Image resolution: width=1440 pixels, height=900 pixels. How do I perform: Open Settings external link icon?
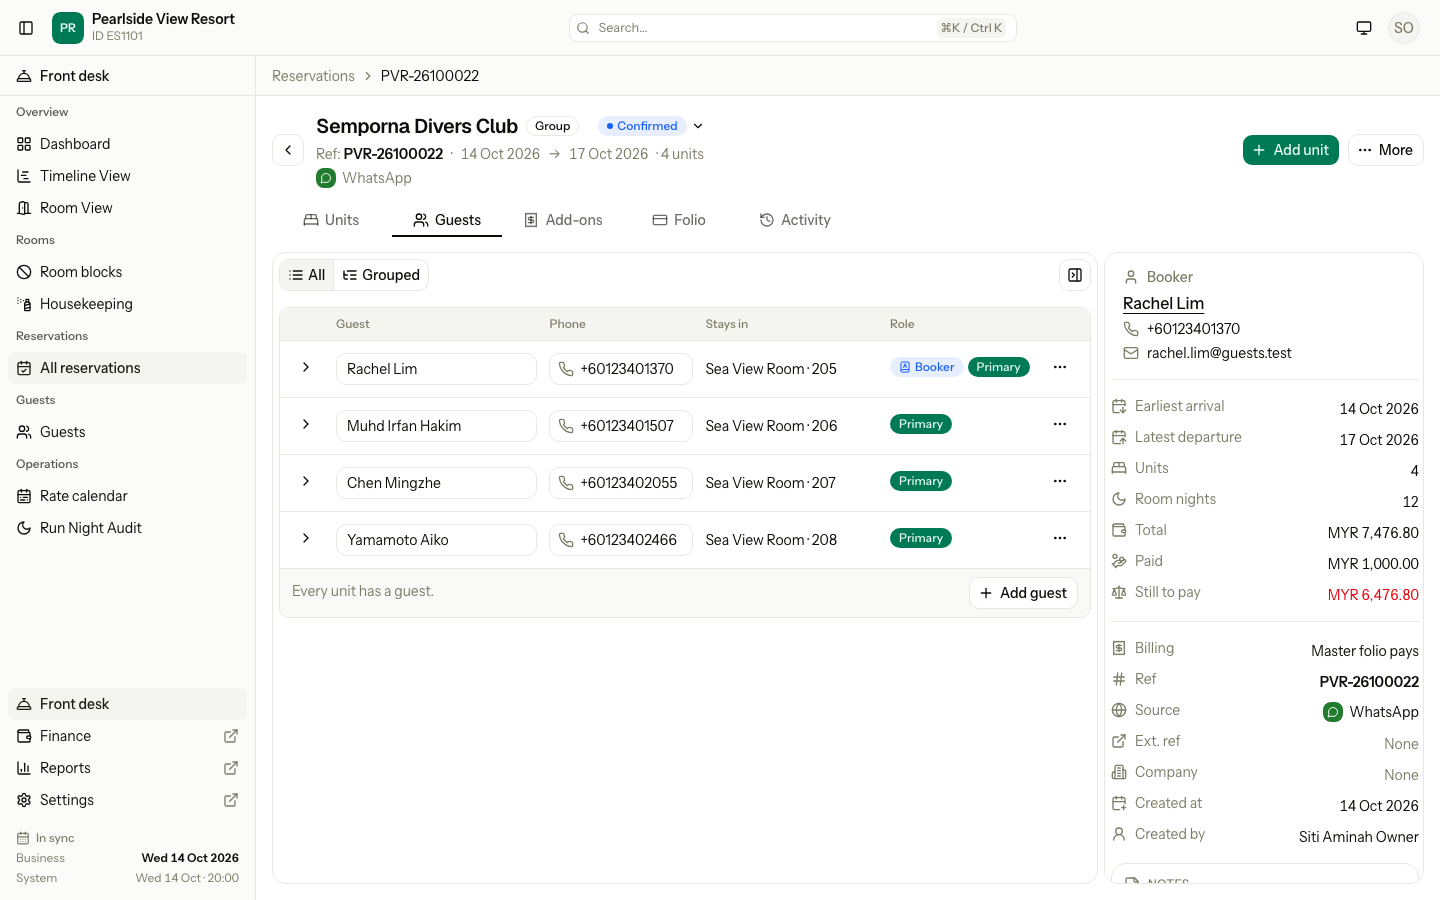coord(231,800)
